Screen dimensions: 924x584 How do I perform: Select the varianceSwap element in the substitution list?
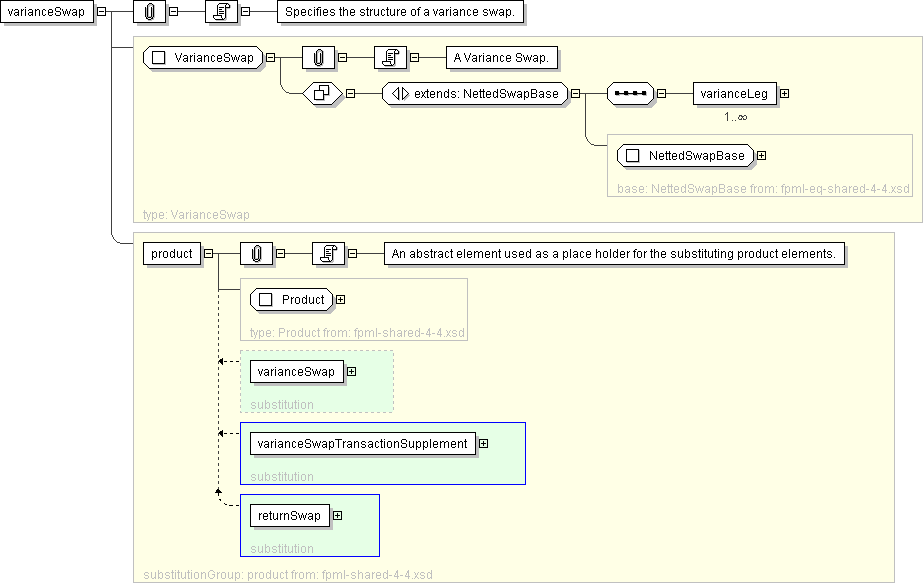click(x=295, y=372)
